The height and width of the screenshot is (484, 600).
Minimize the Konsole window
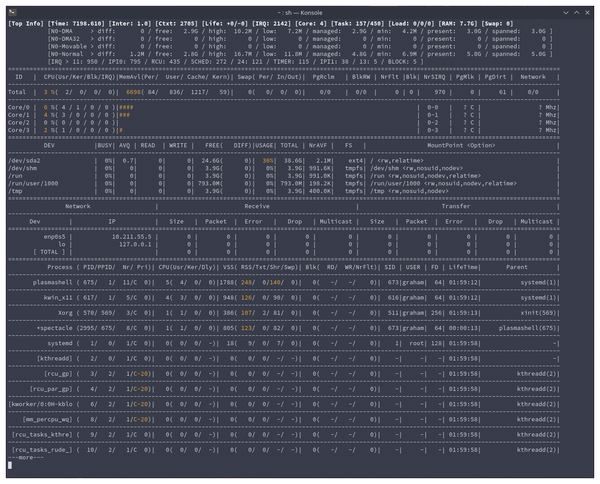coord(566,13)
